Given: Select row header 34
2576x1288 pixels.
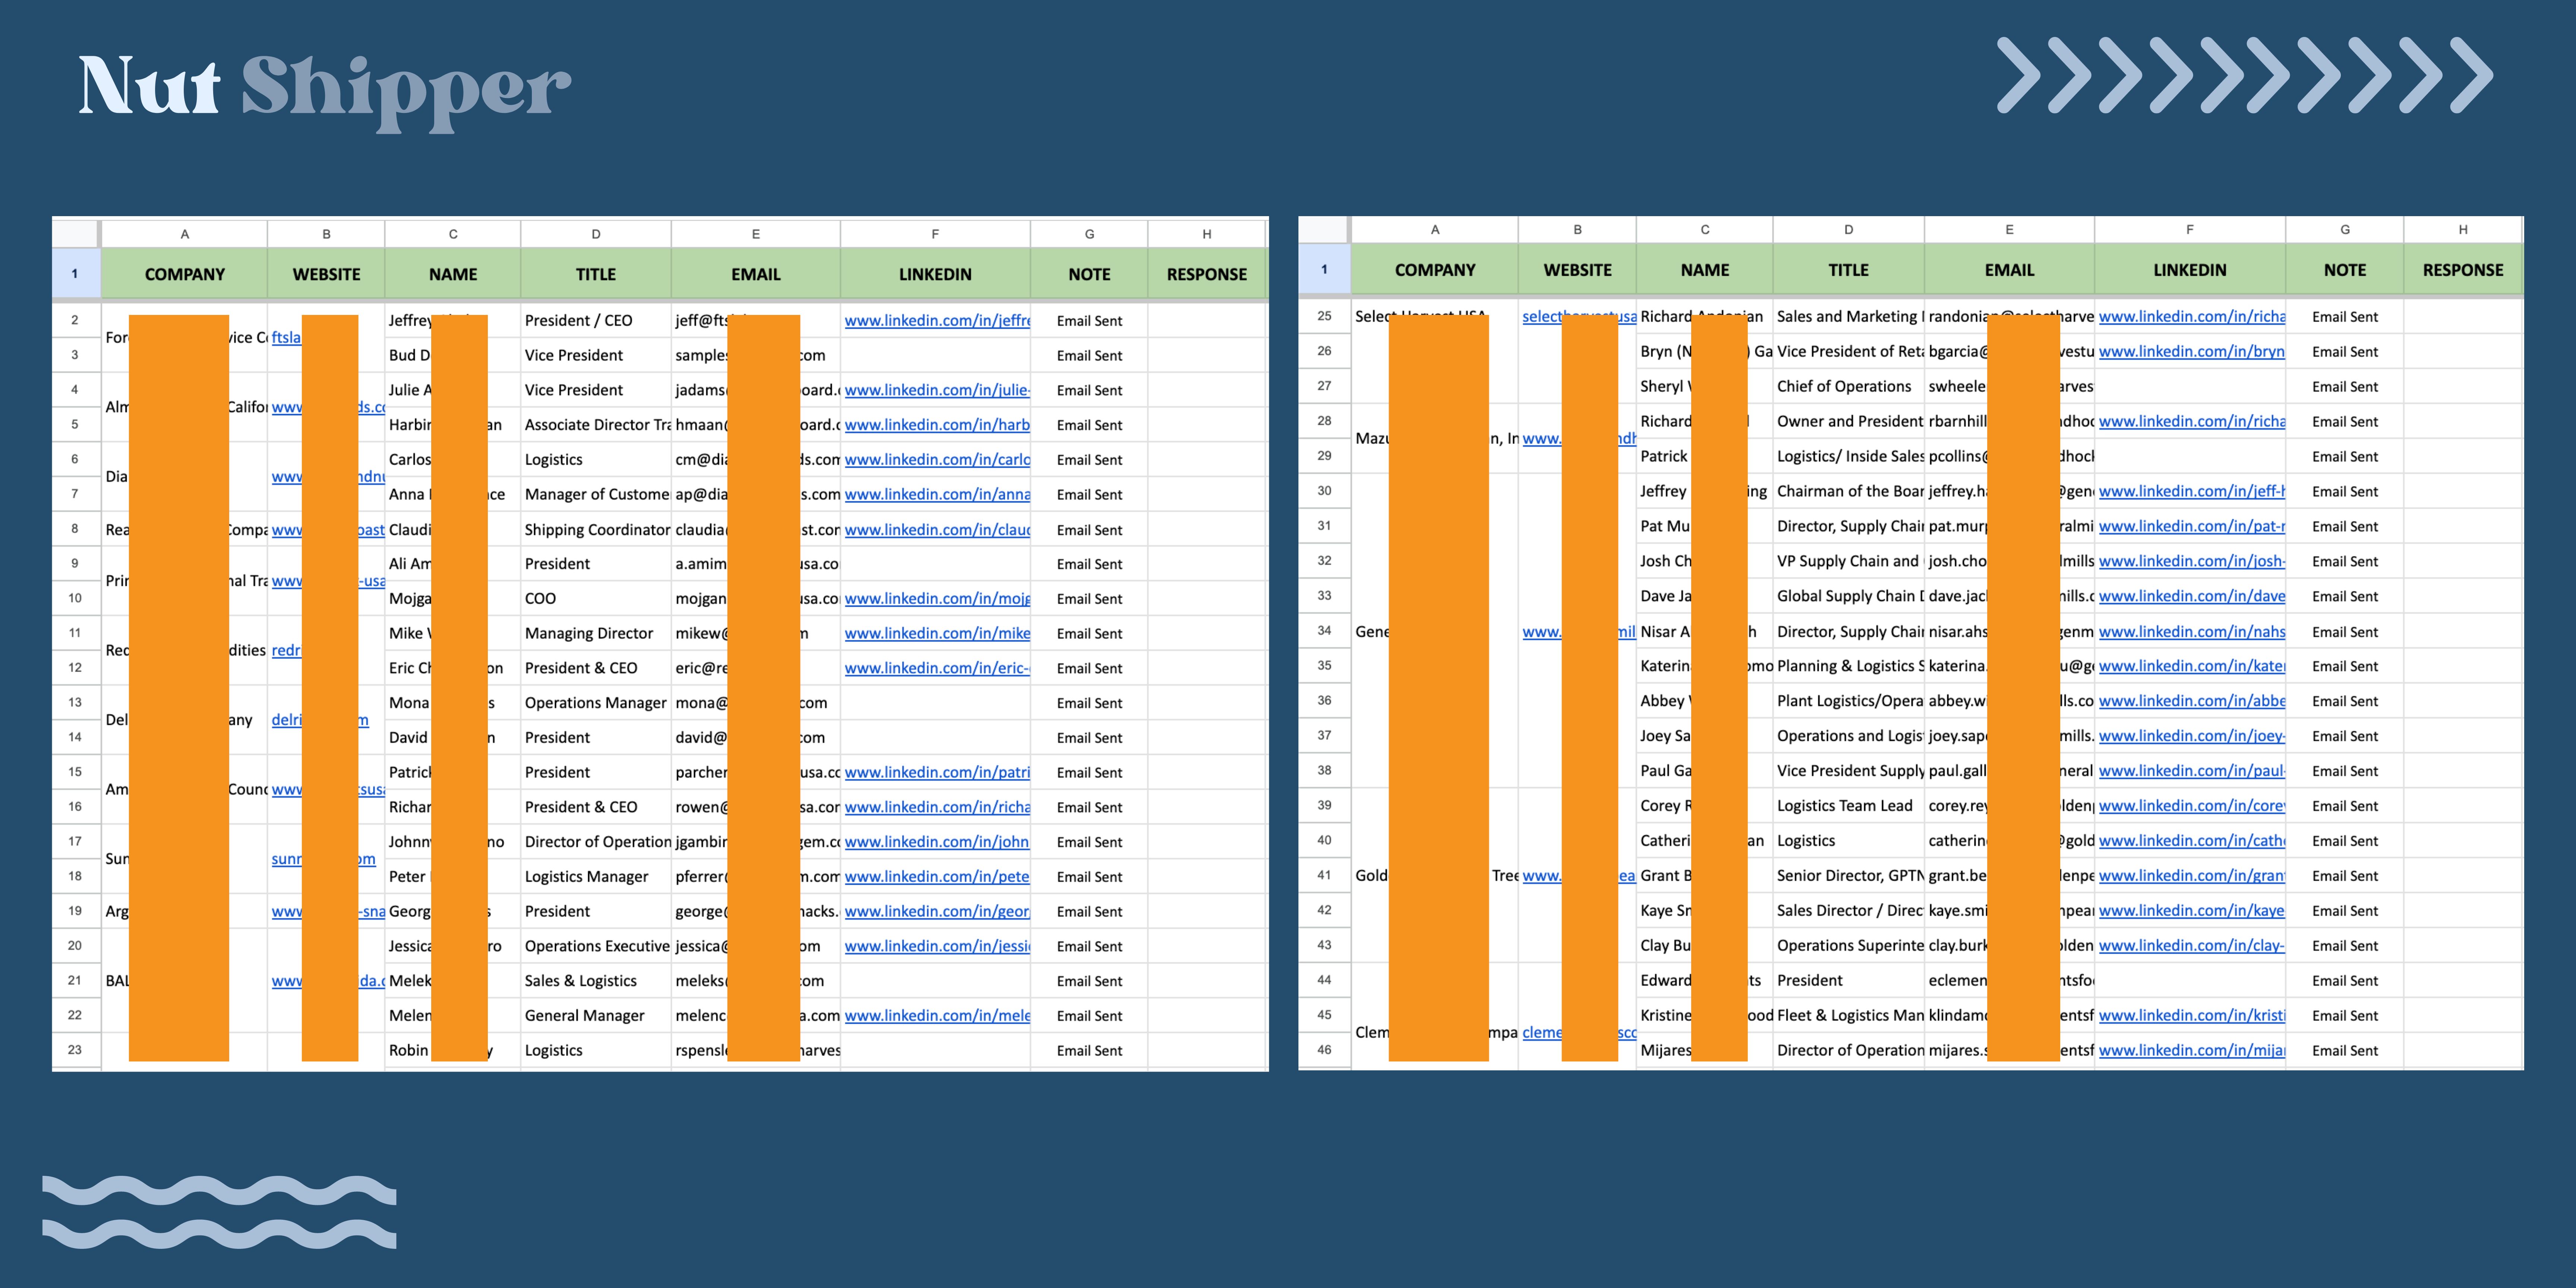Looking at the screenshot, I should pos(1324,631).
